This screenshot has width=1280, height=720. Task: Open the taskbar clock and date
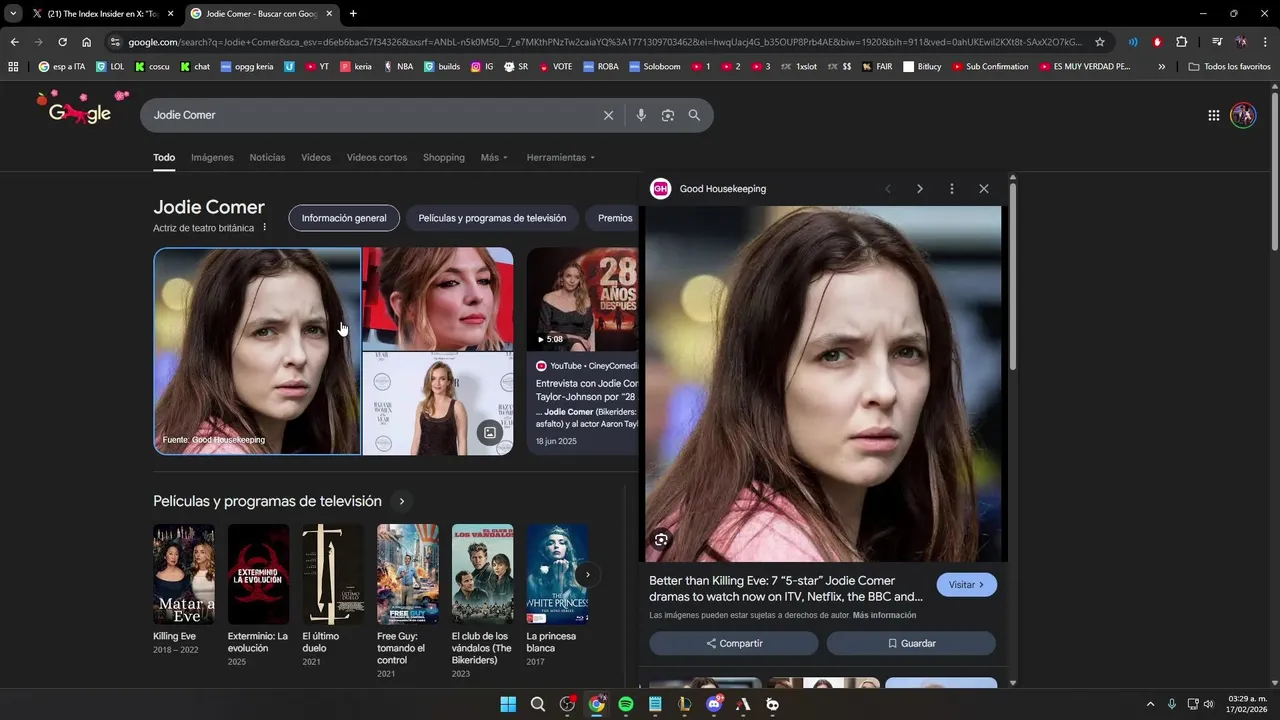coord(1247,704)
